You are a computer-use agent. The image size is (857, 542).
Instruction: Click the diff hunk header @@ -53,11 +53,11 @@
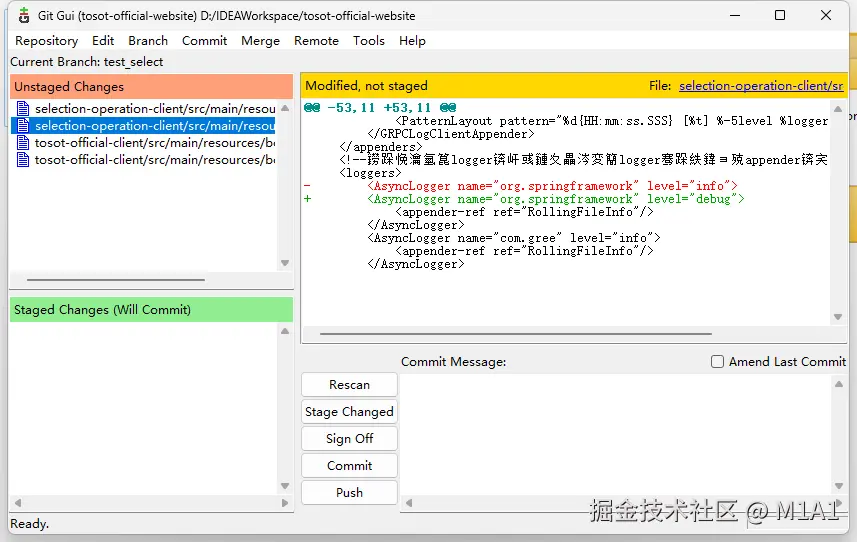pyautogui.click(x=380, y=108)
